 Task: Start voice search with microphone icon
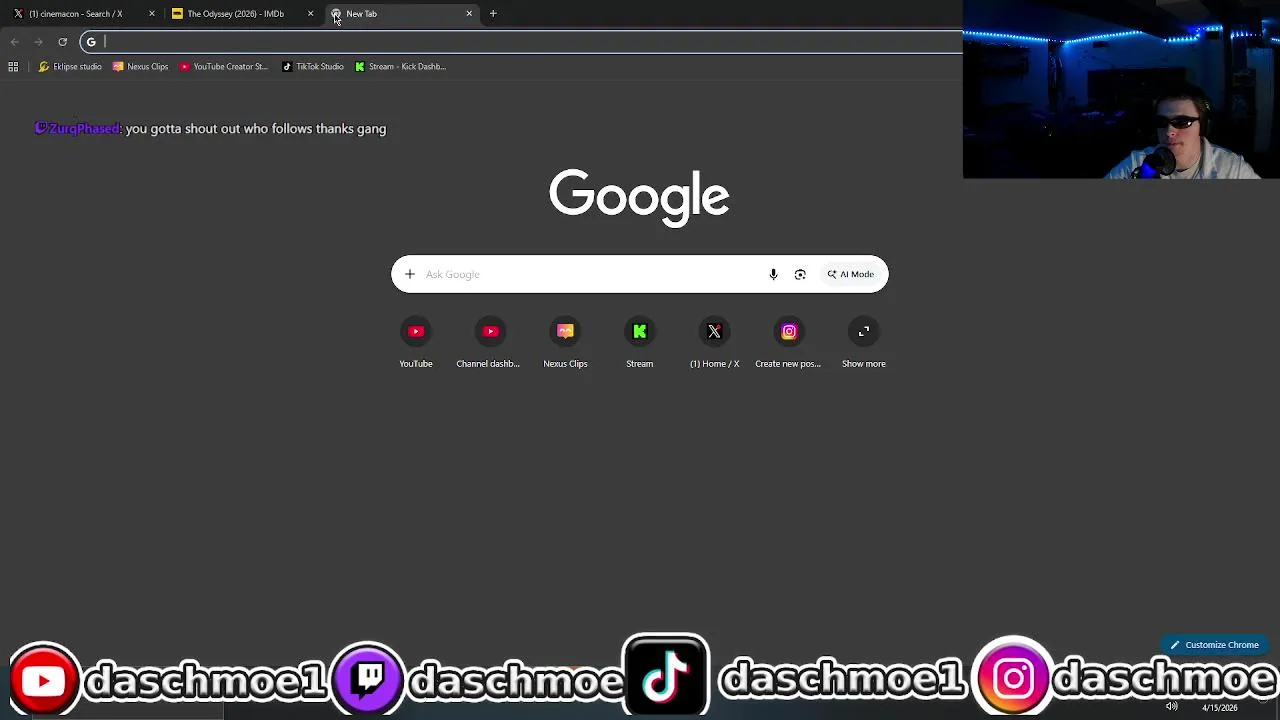tap(773, 274)
